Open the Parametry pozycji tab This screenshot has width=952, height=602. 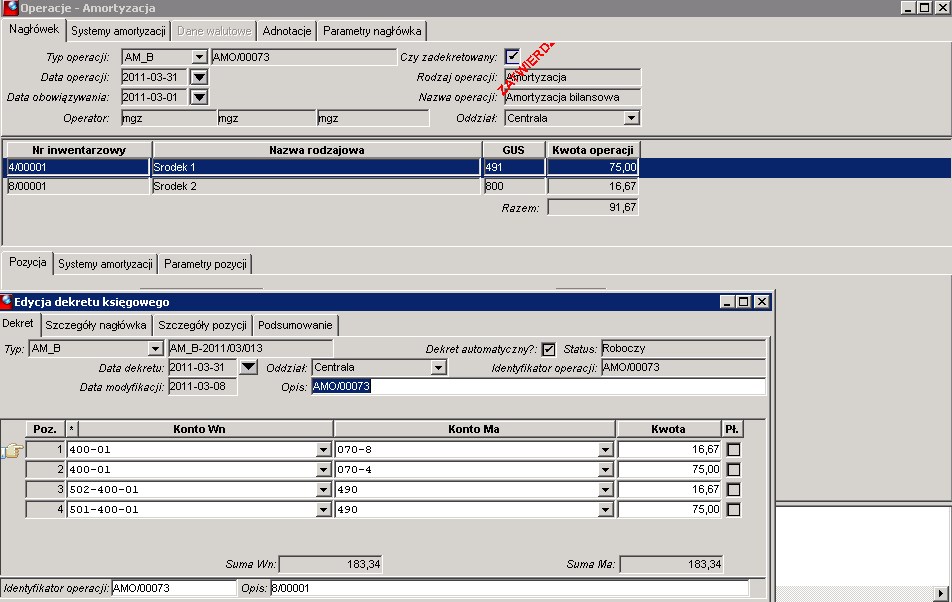(x=205, y=264)
